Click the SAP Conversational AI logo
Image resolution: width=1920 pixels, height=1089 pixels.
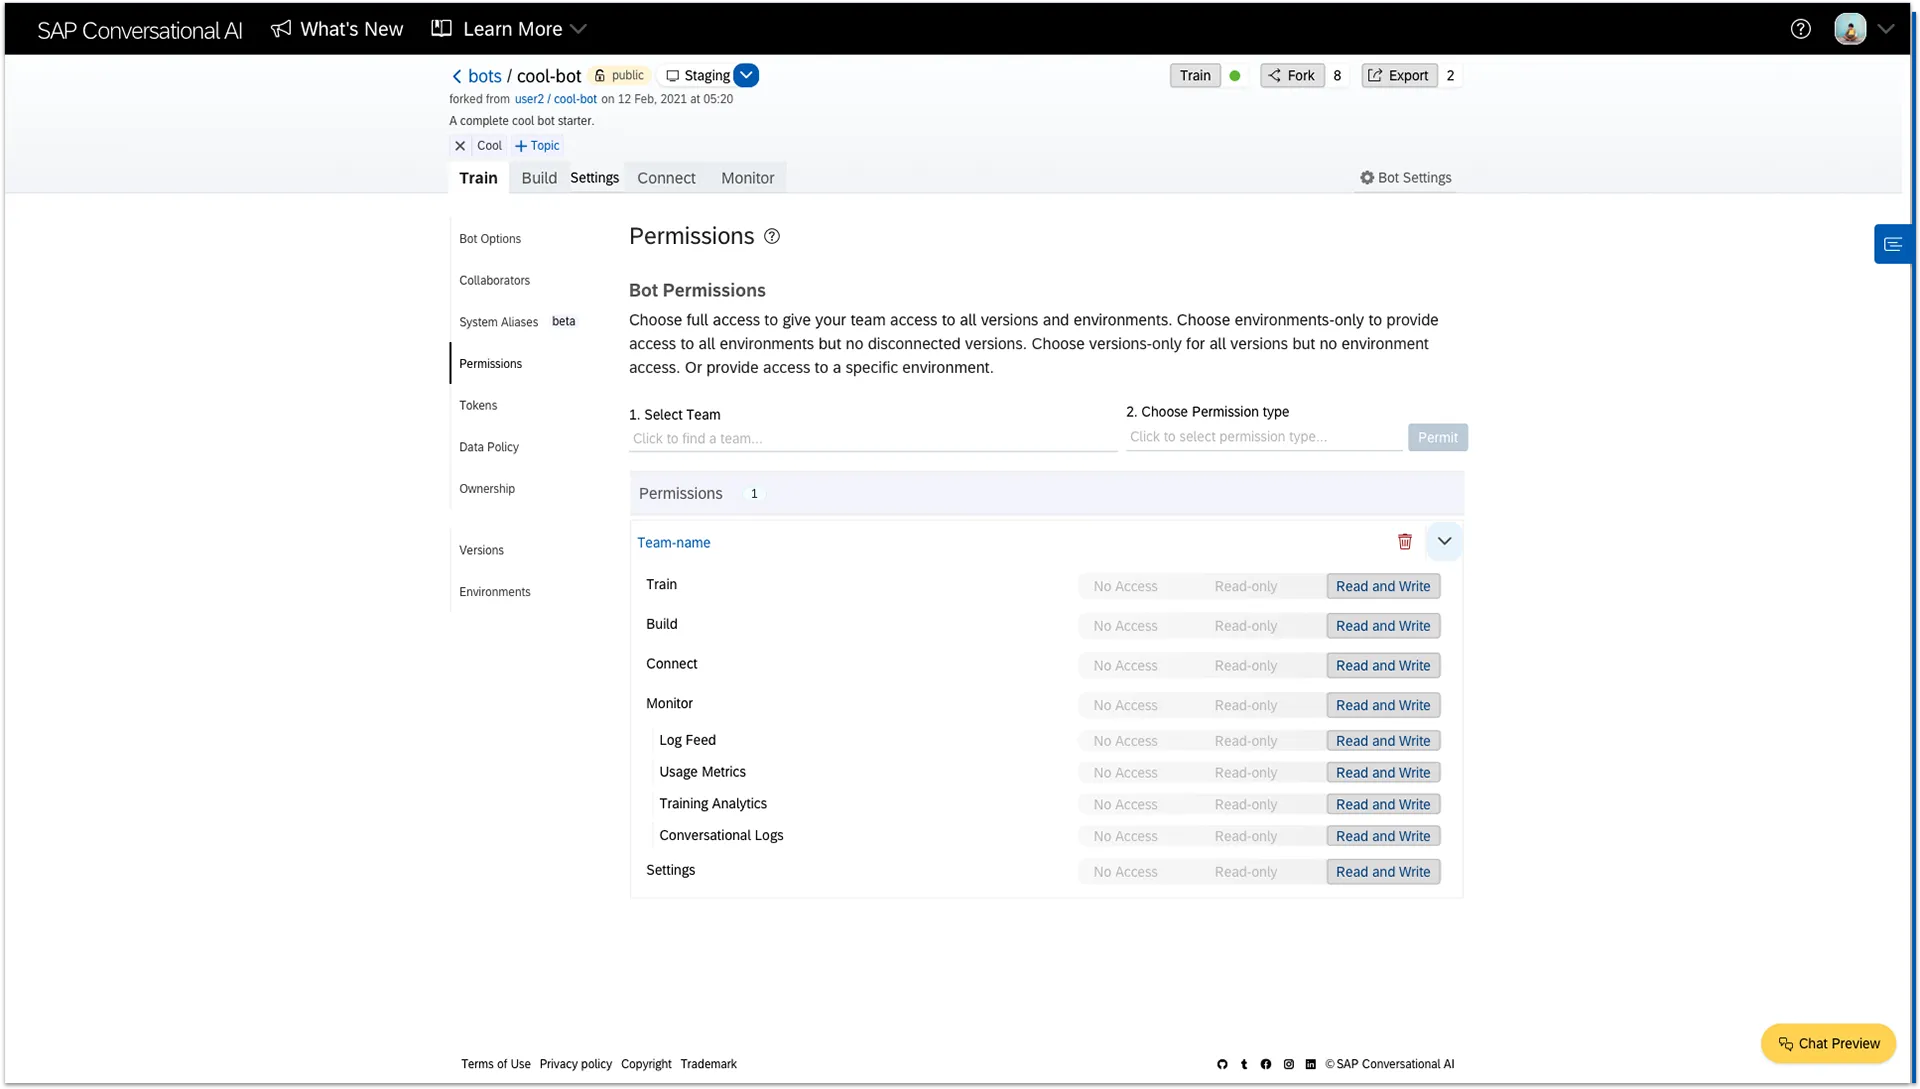click(140, 31)
